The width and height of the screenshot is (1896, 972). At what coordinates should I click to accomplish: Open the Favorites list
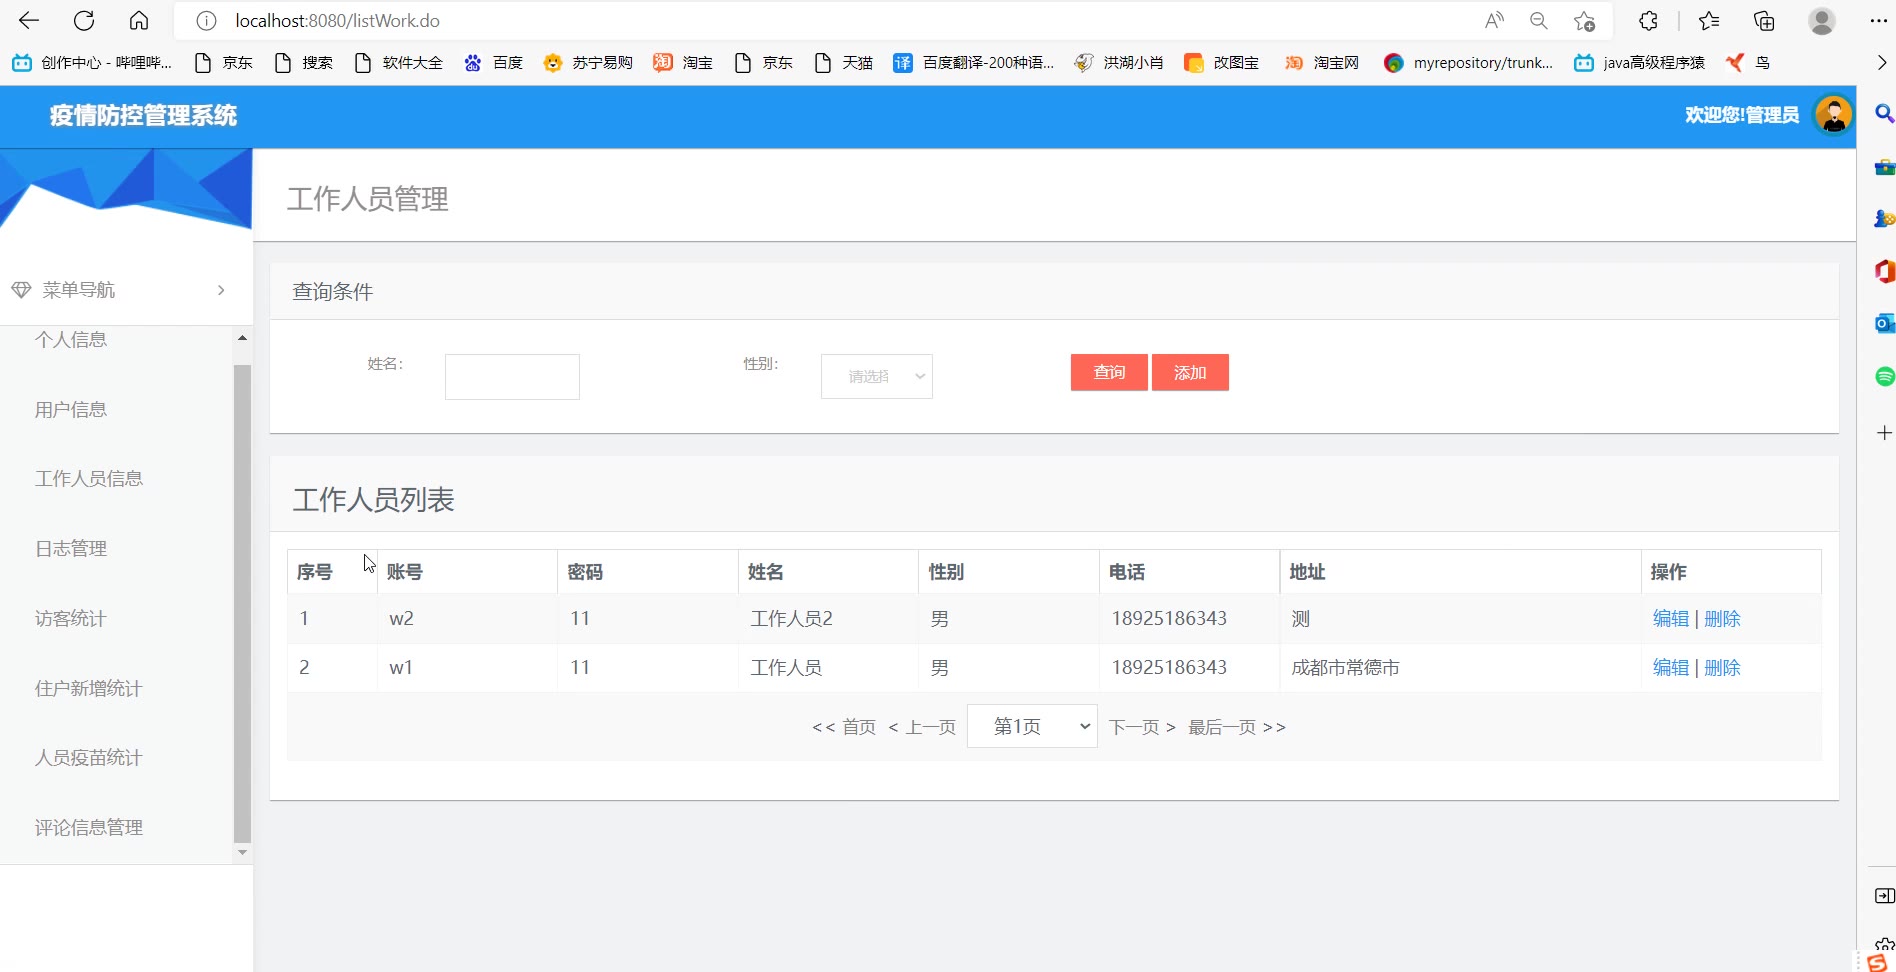(1709, 21)
